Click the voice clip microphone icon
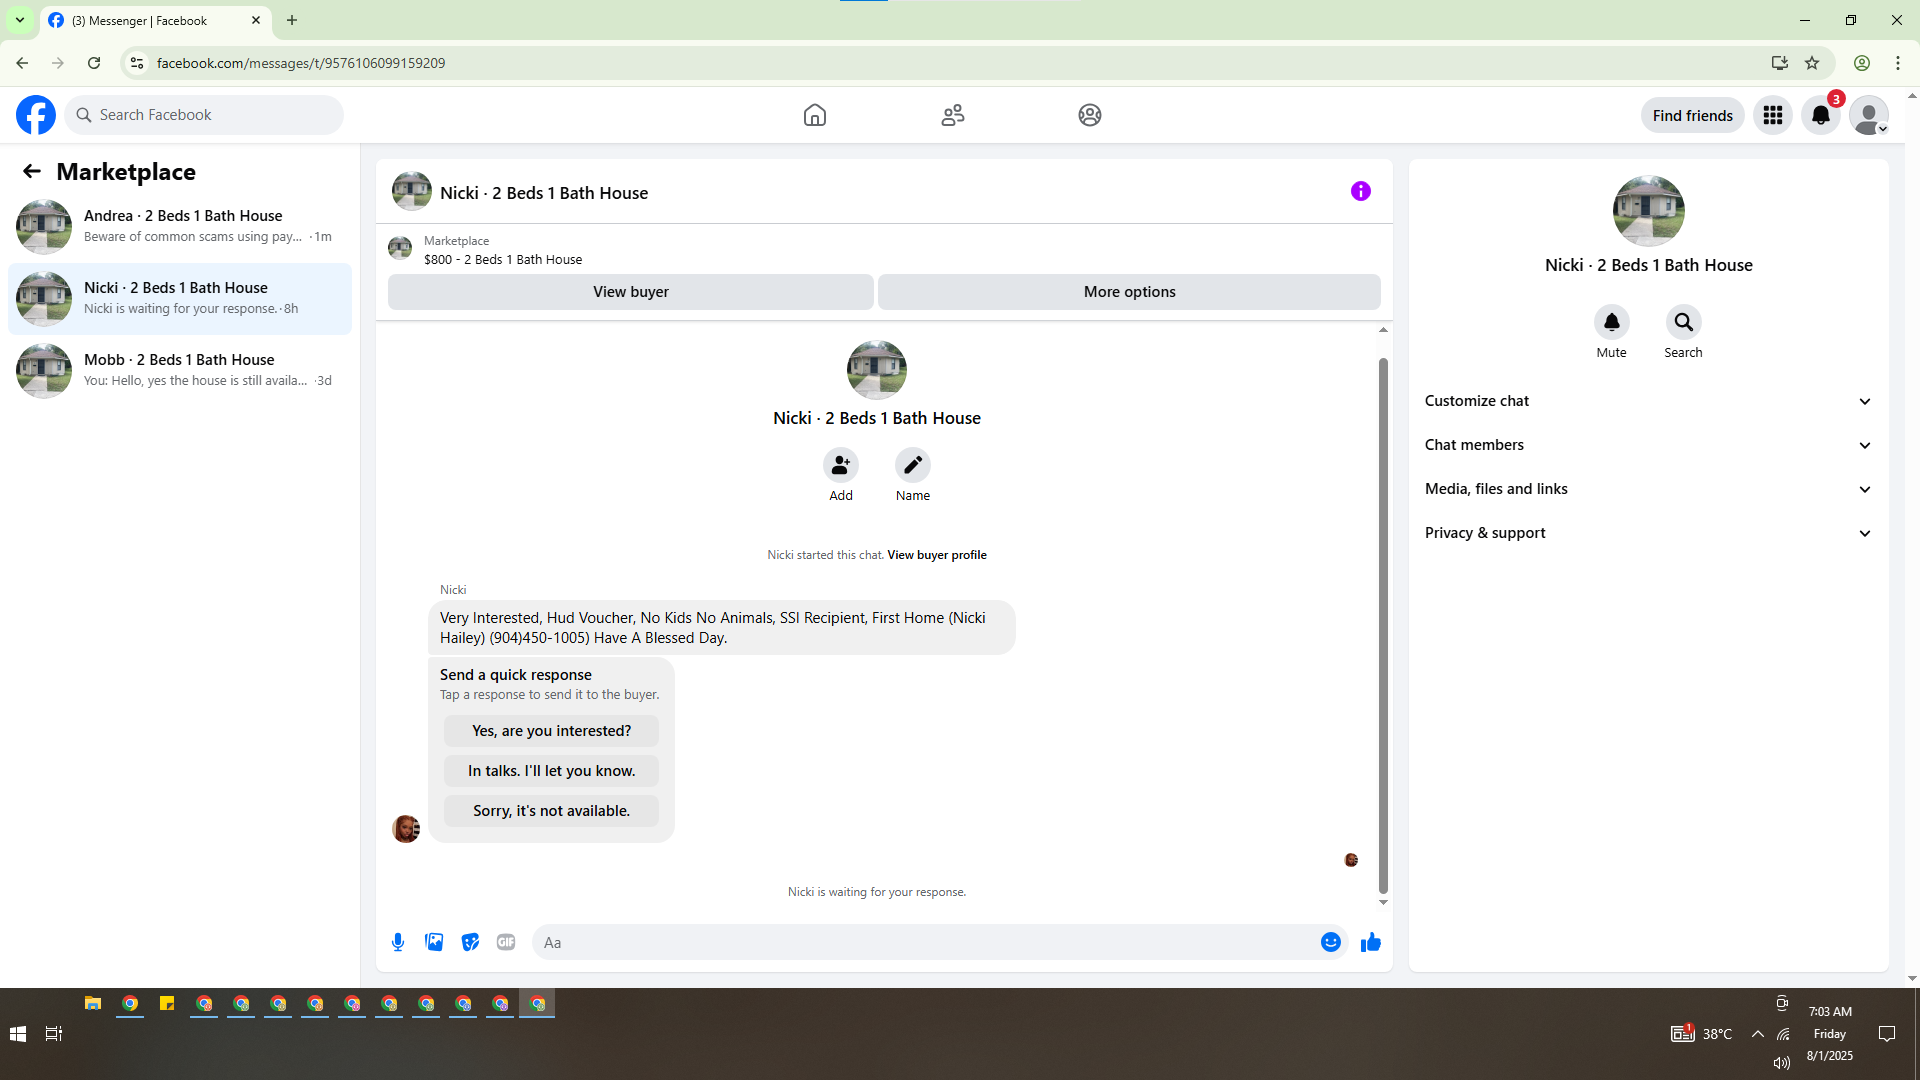1920x1080 pixels. coord(398,942)
